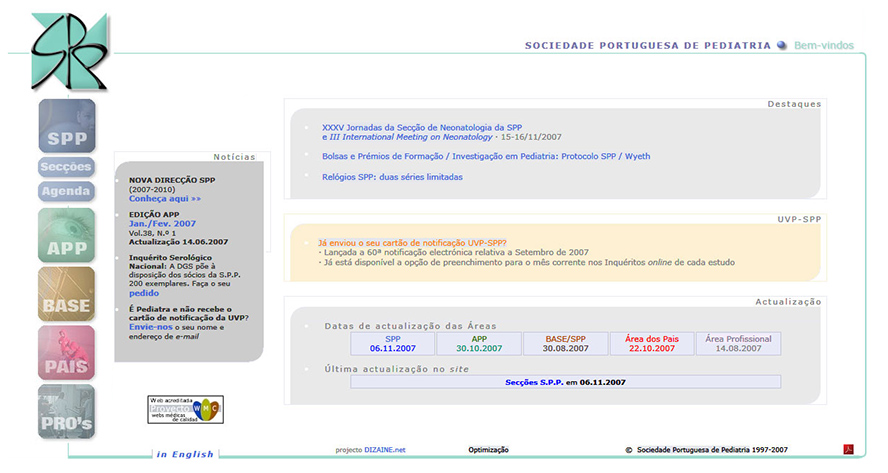Visit the DIZAINE.net project link
Screen dimensions: 888x473
[385, 450]
